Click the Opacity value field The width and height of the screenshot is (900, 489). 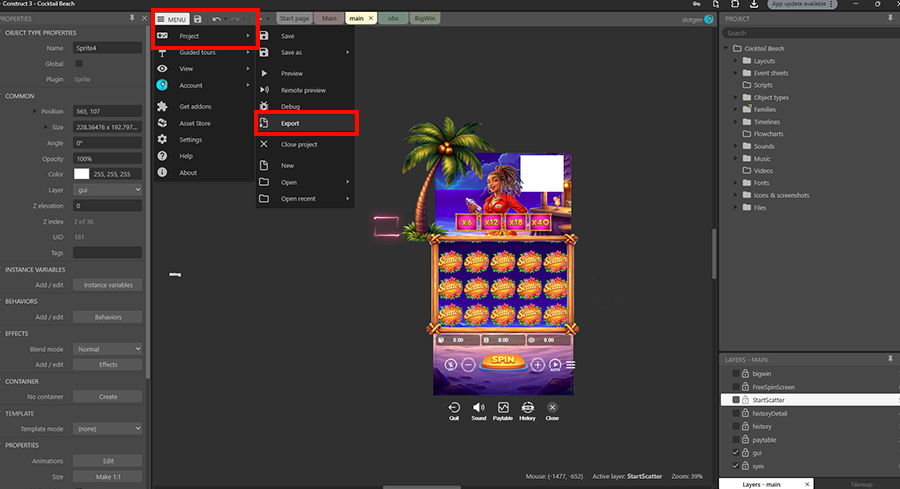(x=107, y=158)
